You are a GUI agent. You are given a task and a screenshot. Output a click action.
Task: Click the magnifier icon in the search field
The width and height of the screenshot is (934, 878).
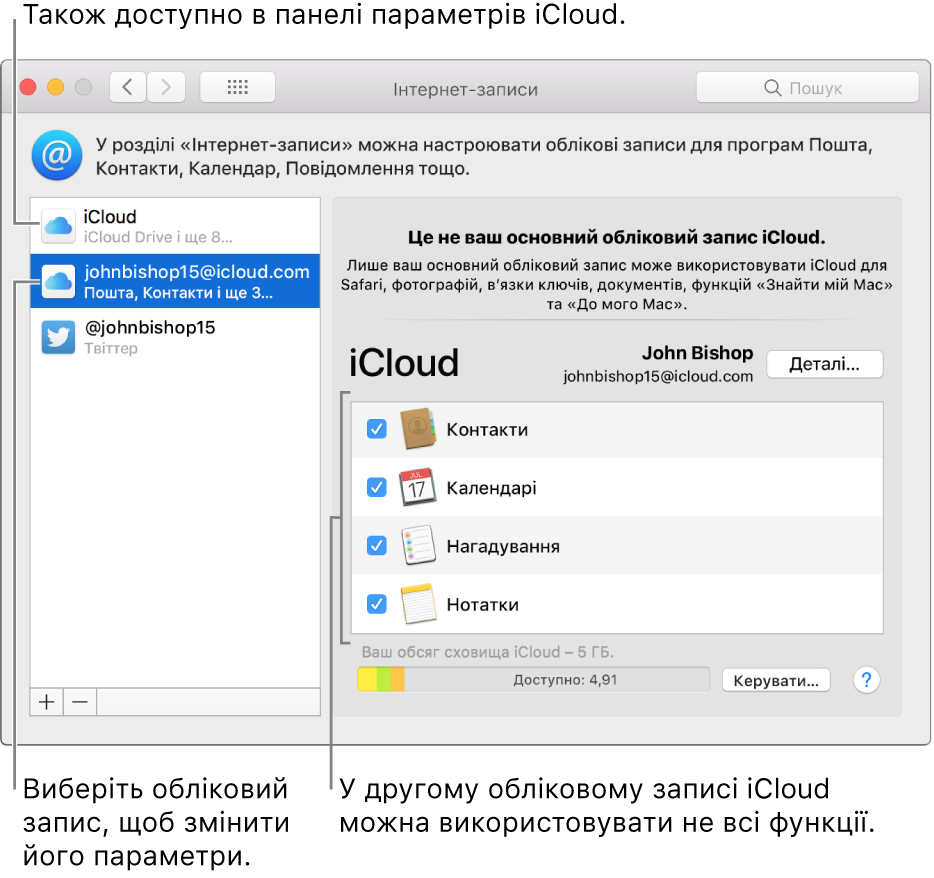[772, 88]
